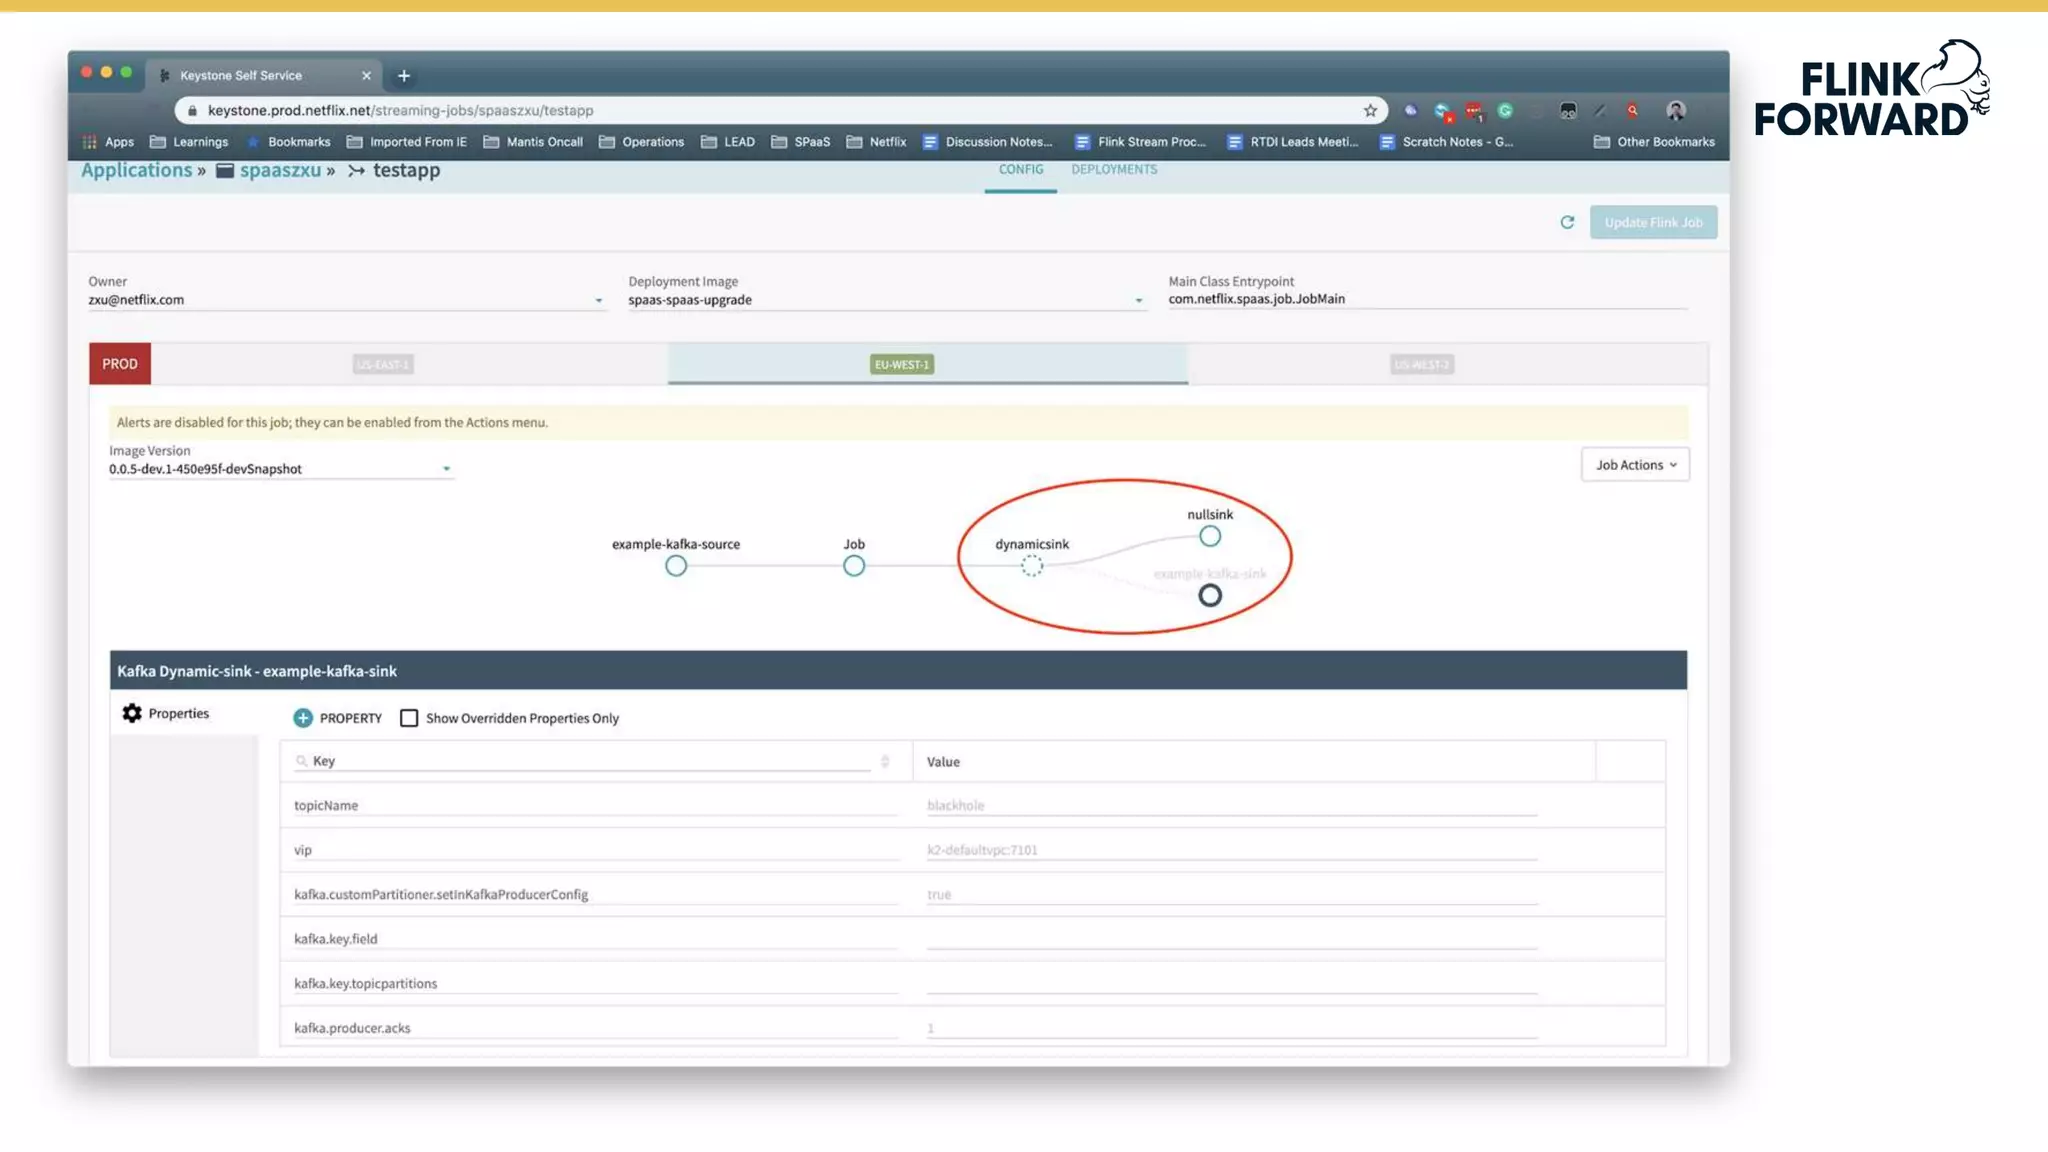The image size is (2048, 1152).
Task: Expand the Deployment Image dropdown
Action: point(1138,300)
